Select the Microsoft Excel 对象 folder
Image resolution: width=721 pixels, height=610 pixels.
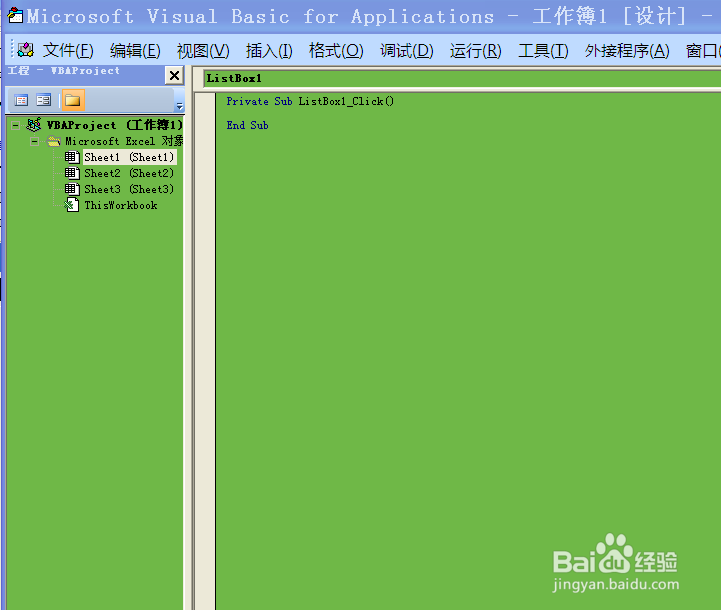pos(124,141)
